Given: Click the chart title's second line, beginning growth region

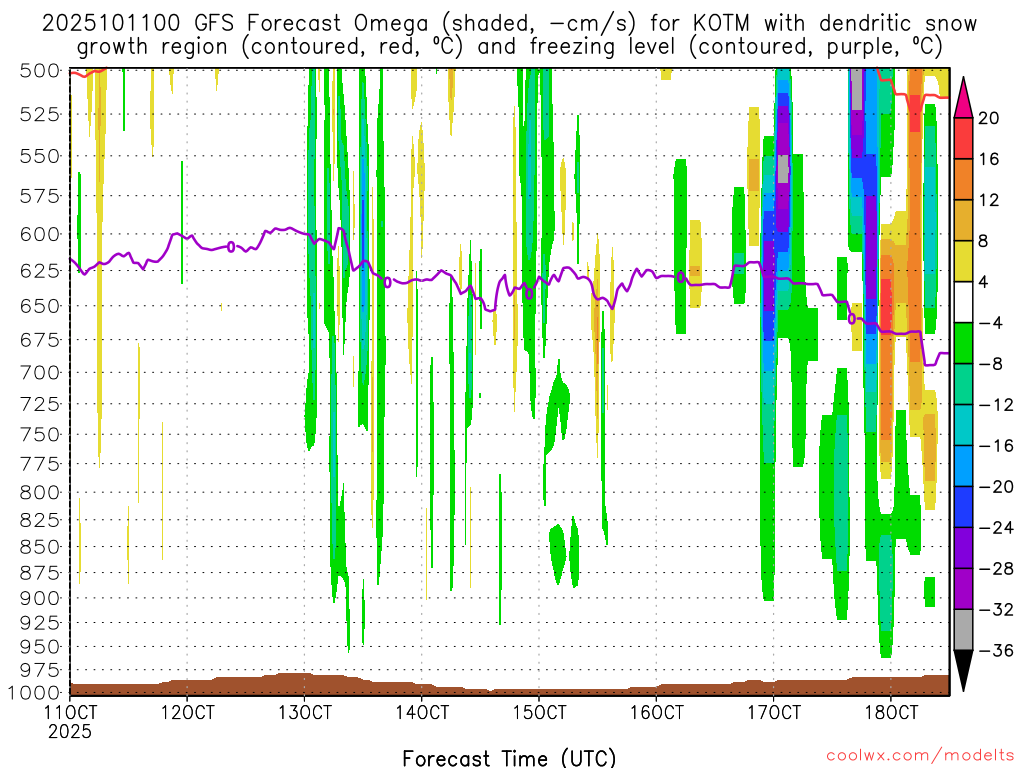Looking at the screenshot, I should (x=509, y=47).
